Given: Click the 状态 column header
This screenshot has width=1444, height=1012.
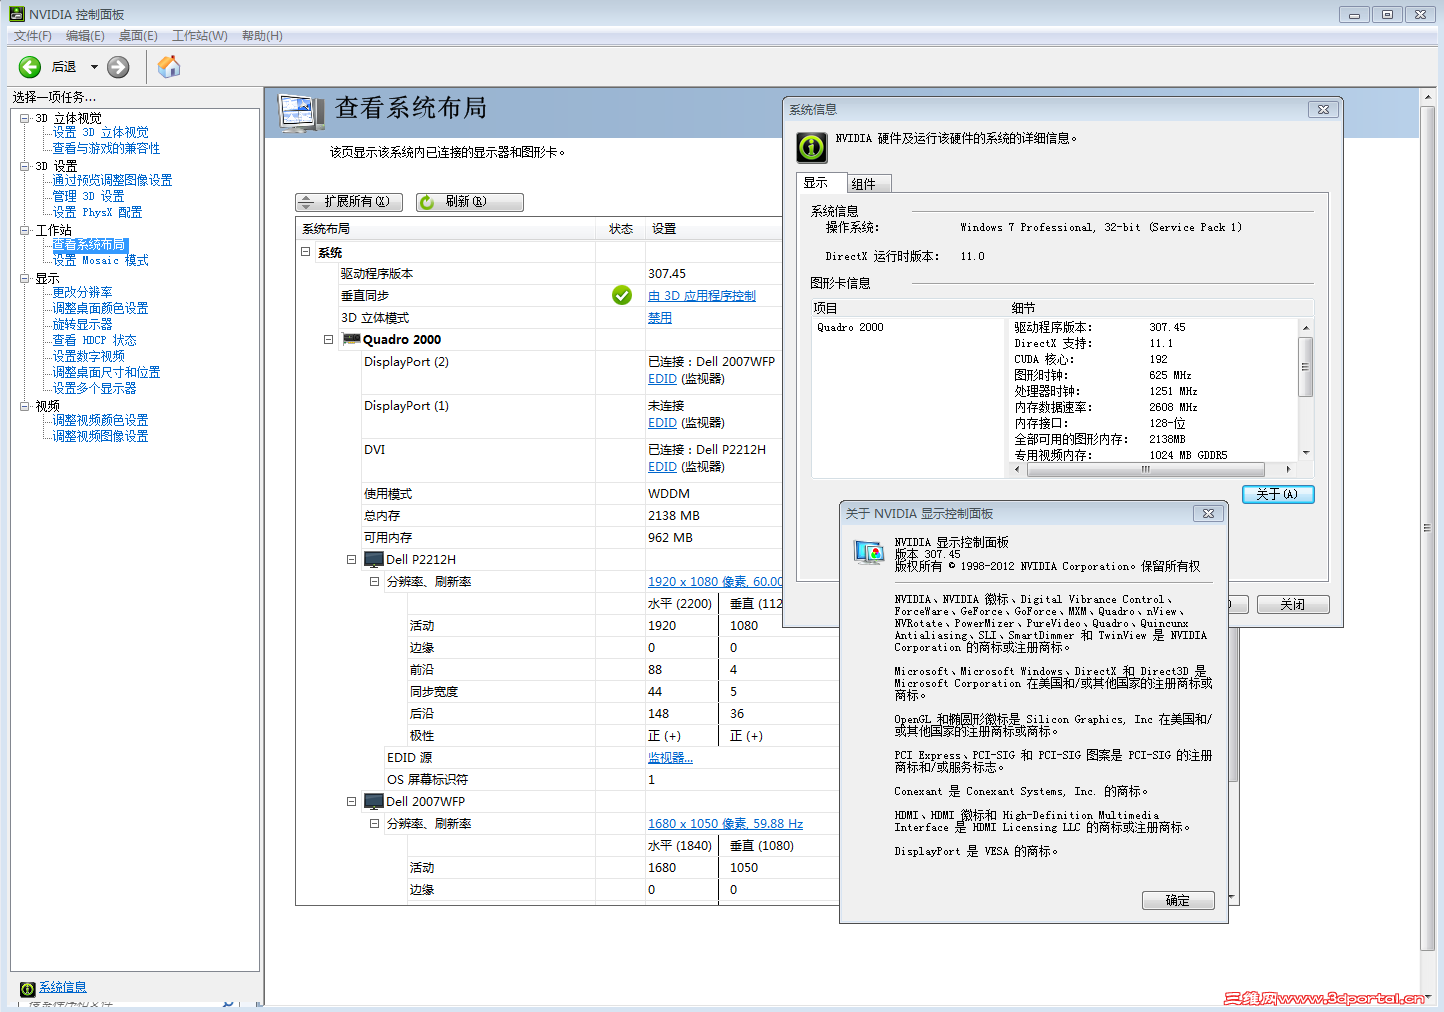Looking at the screenshot, I should [x=621, y=229].
